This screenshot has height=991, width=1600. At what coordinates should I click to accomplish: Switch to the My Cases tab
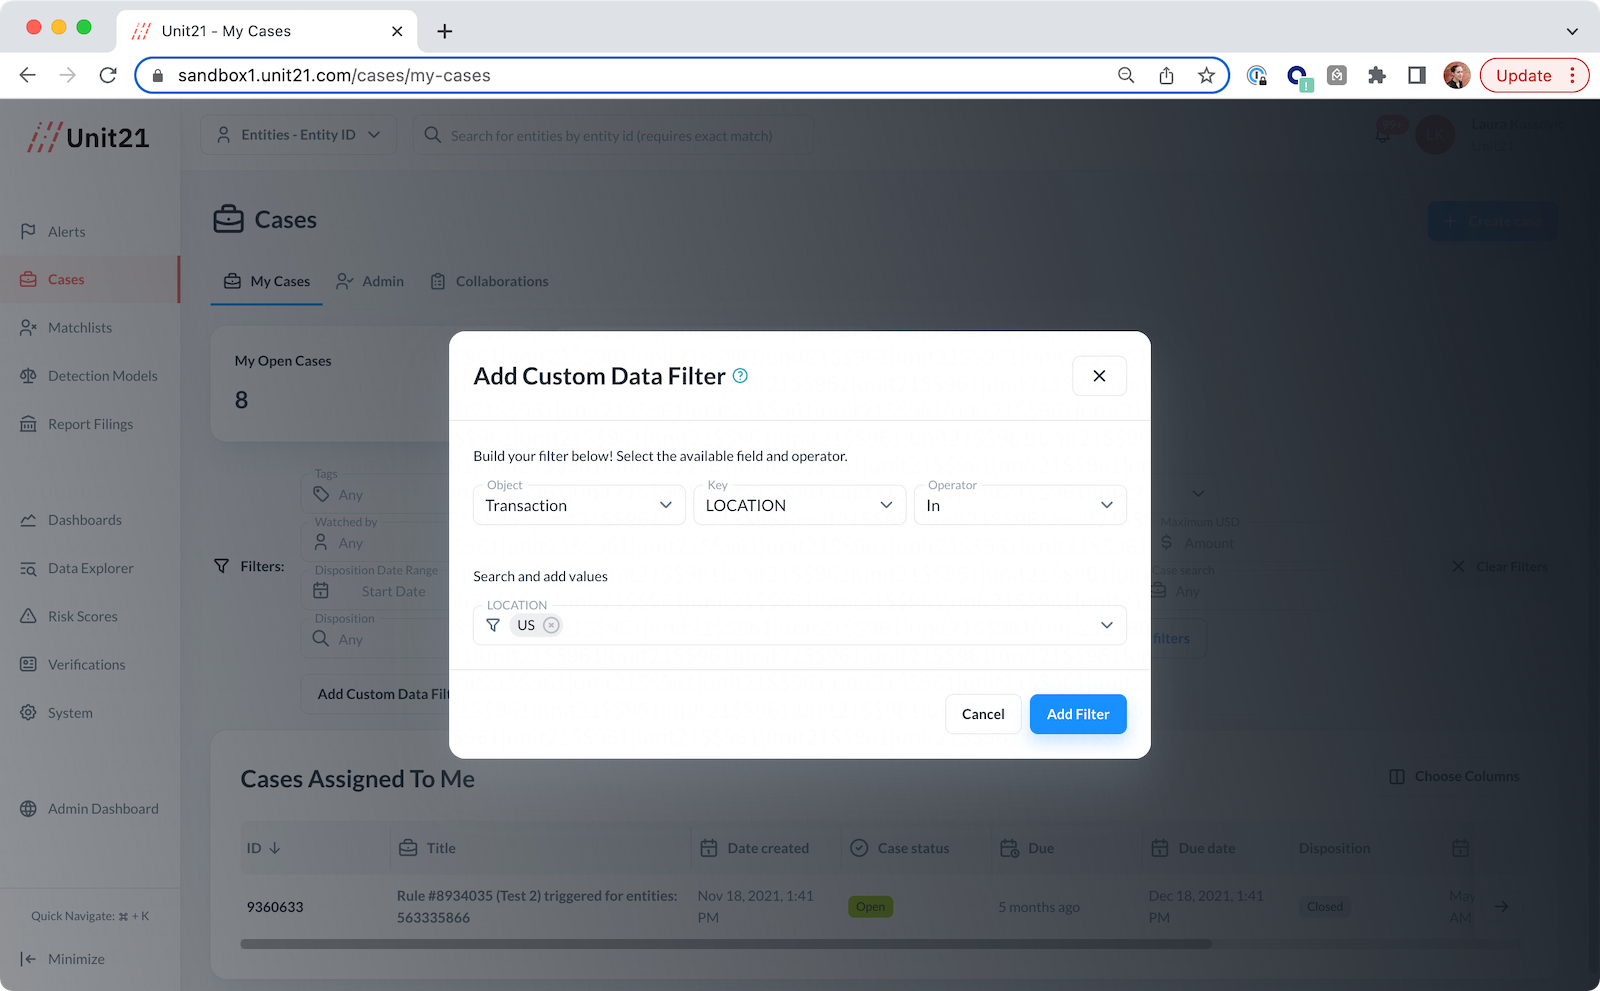click(266, 281)
